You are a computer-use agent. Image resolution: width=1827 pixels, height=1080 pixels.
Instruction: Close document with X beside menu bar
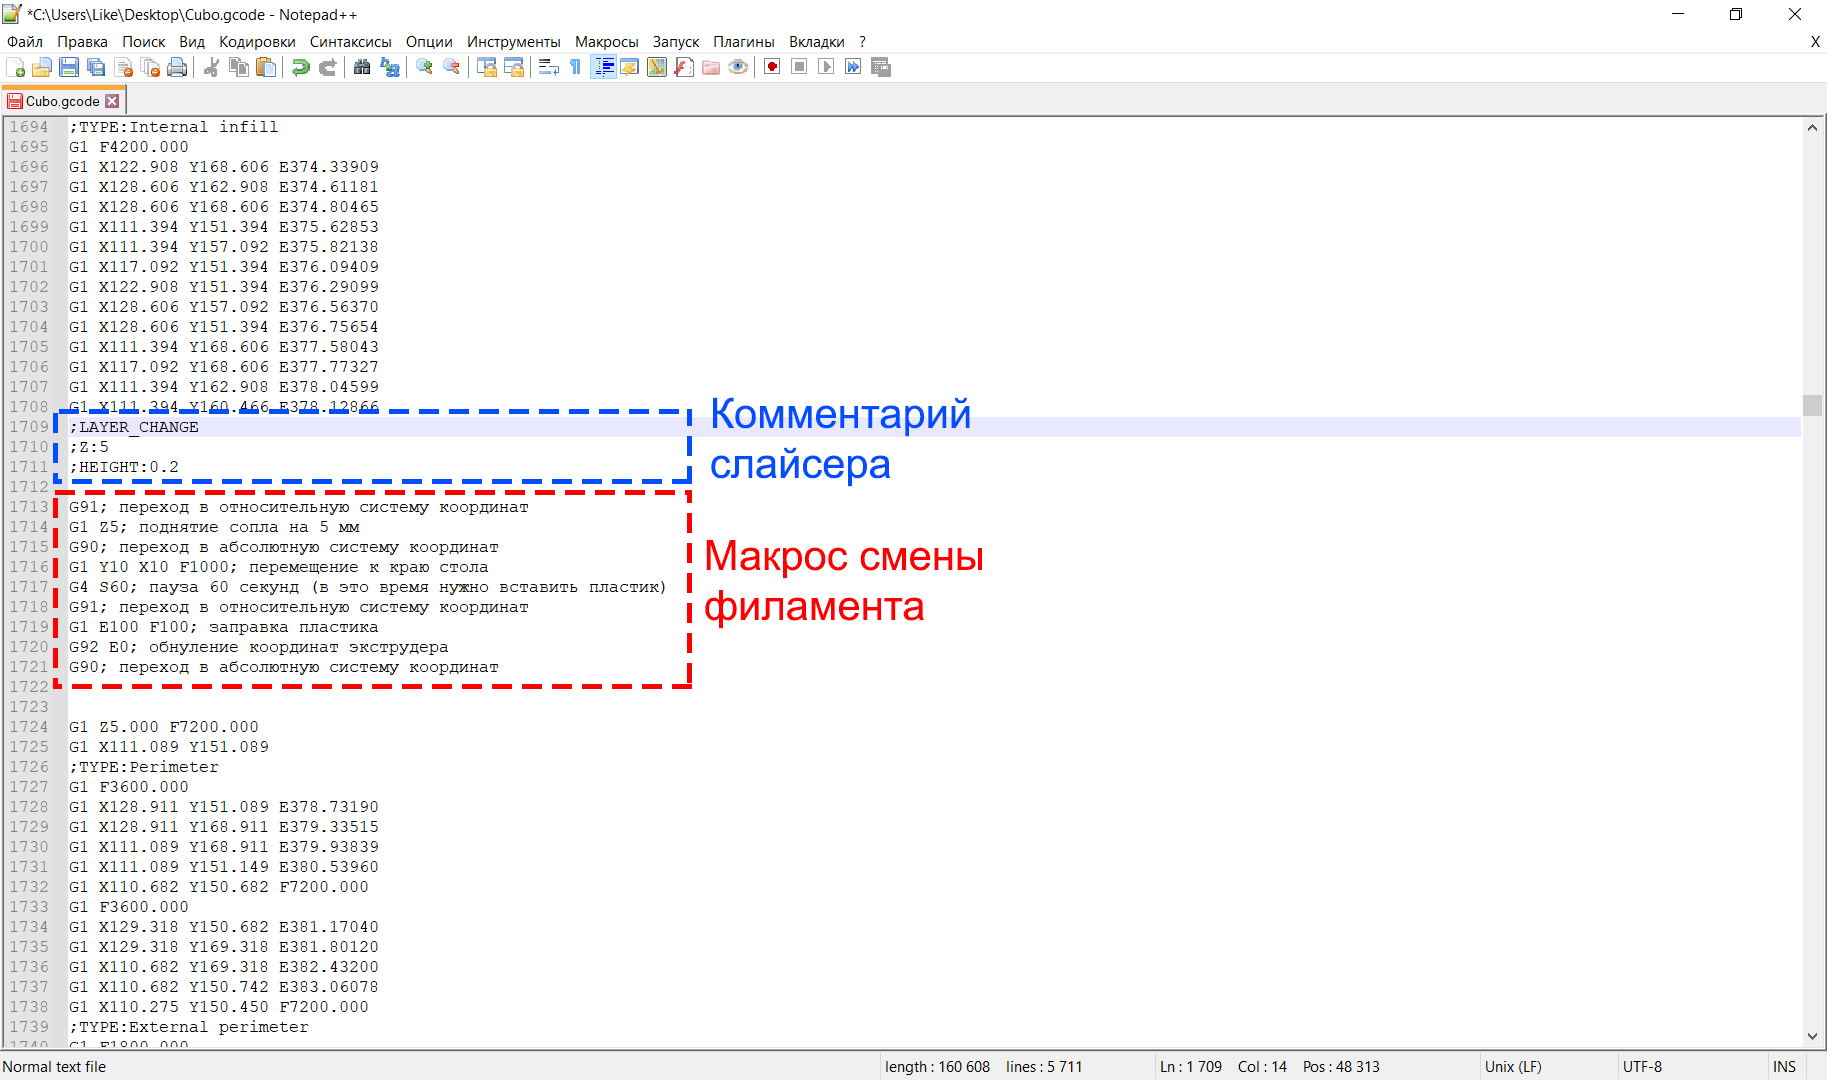[x=1815, y=42]
